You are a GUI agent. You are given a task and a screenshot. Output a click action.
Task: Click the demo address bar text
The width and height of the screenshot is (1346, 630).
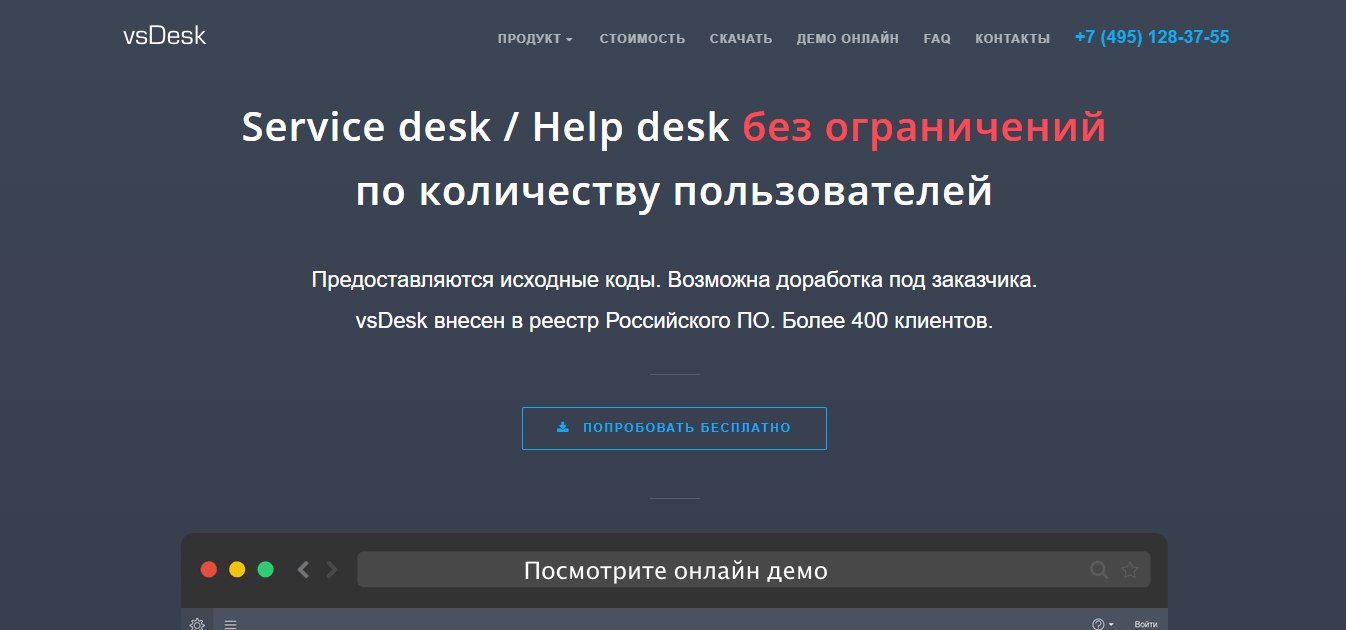675,571
